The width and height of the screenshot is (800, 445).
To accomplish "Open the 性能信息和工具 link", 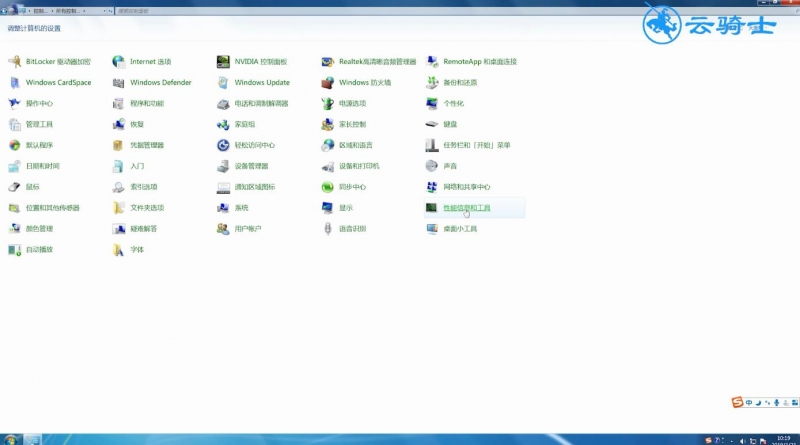I will point(467,208).
